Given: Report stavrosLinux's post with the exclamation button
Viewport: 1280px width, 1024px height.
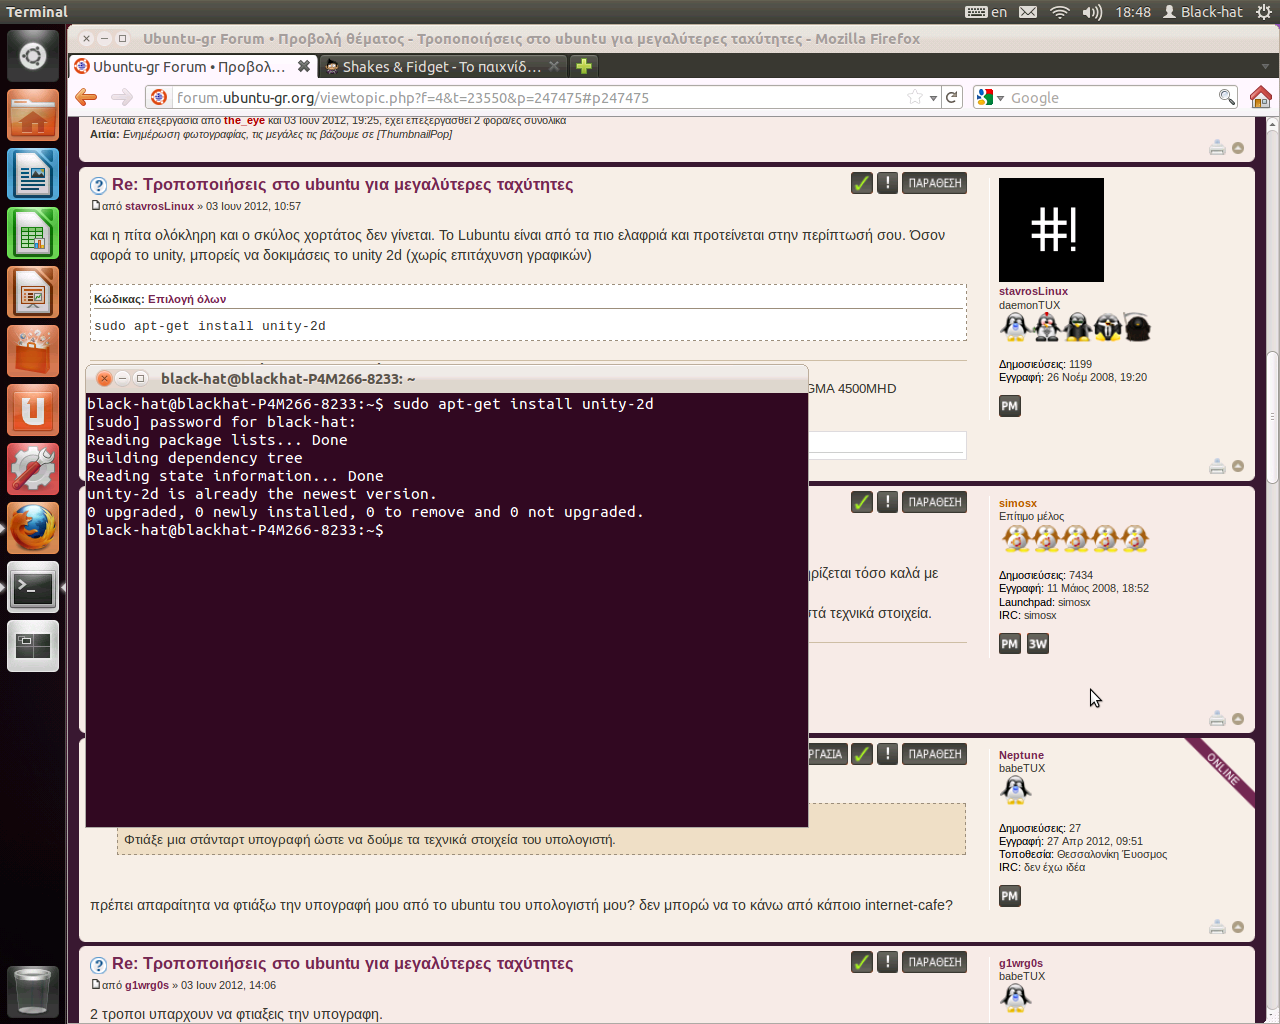Looking at the screenshot, I should [x=887, y=183].
